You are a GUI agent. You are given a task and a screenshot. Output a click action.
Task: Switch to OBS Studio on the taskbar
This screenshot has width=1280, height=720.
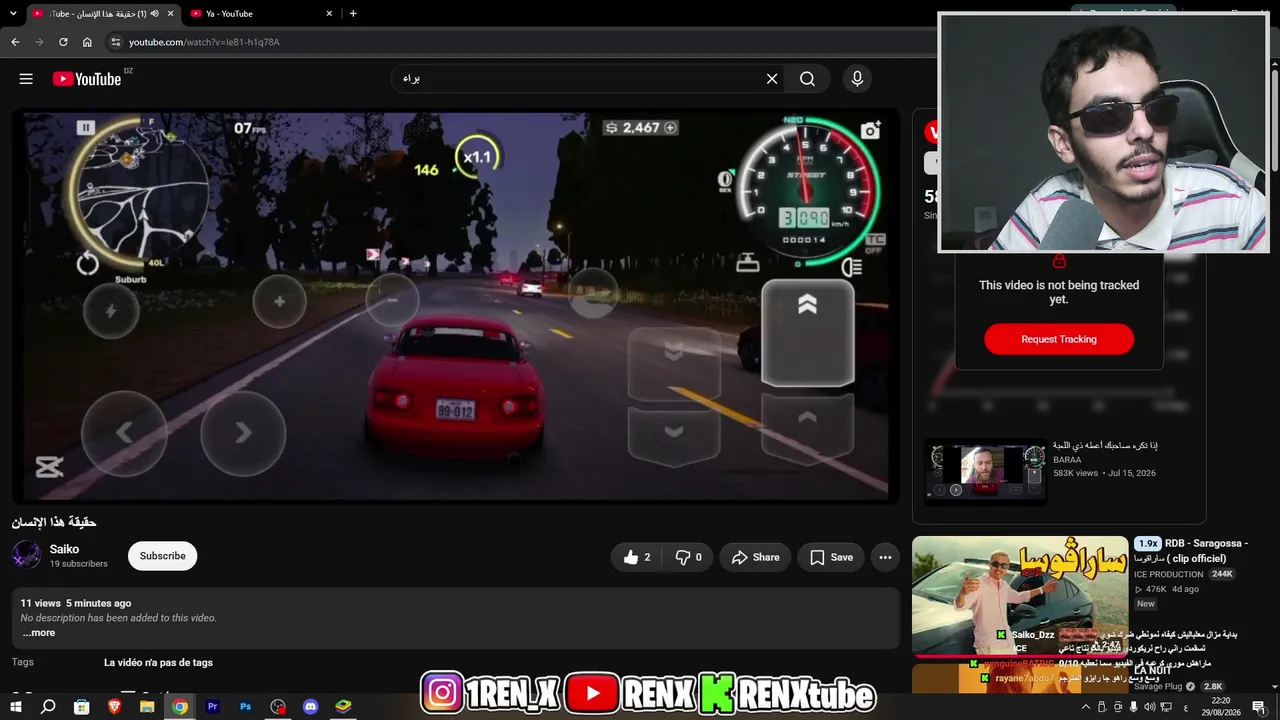278,707
